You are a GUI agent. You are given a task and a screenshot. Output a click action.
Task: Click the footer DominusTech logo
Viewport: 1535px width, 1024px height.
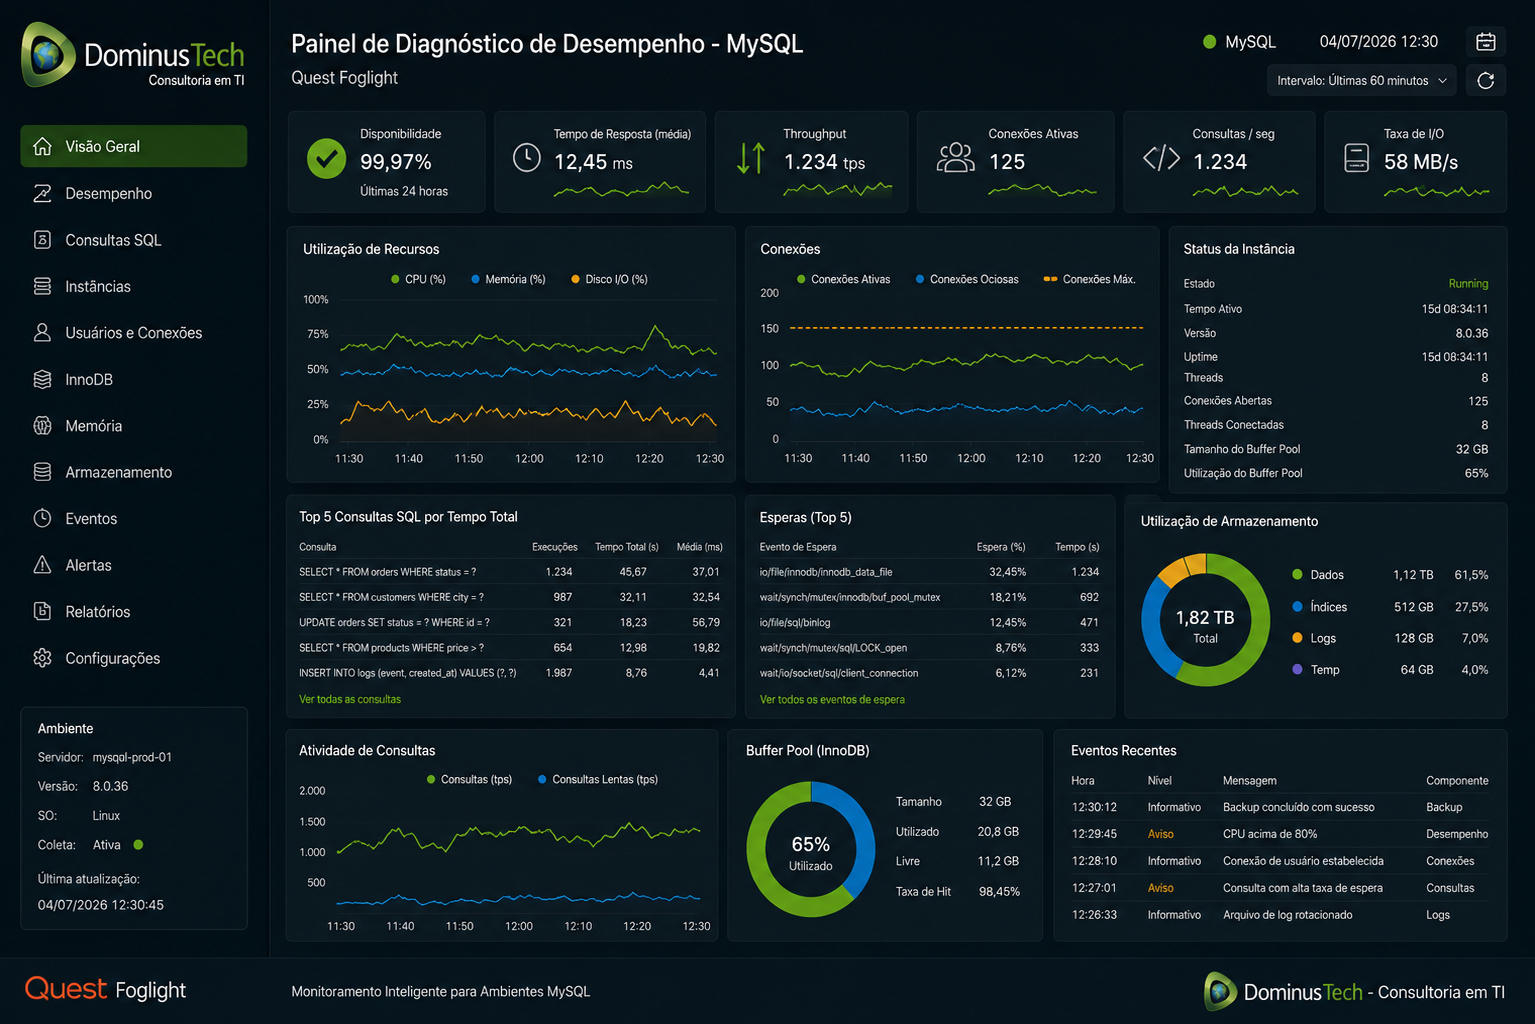[1354, 992]
